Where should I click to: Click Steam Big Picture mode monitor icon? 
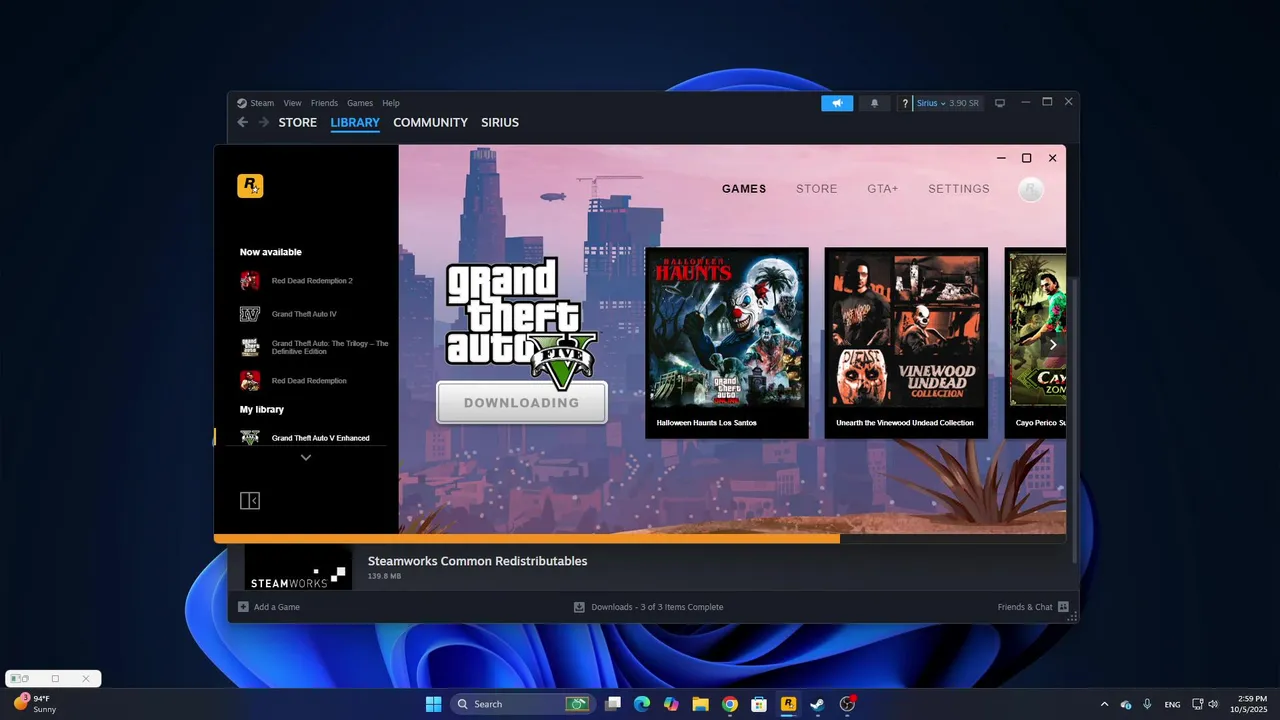pos(999,103)
